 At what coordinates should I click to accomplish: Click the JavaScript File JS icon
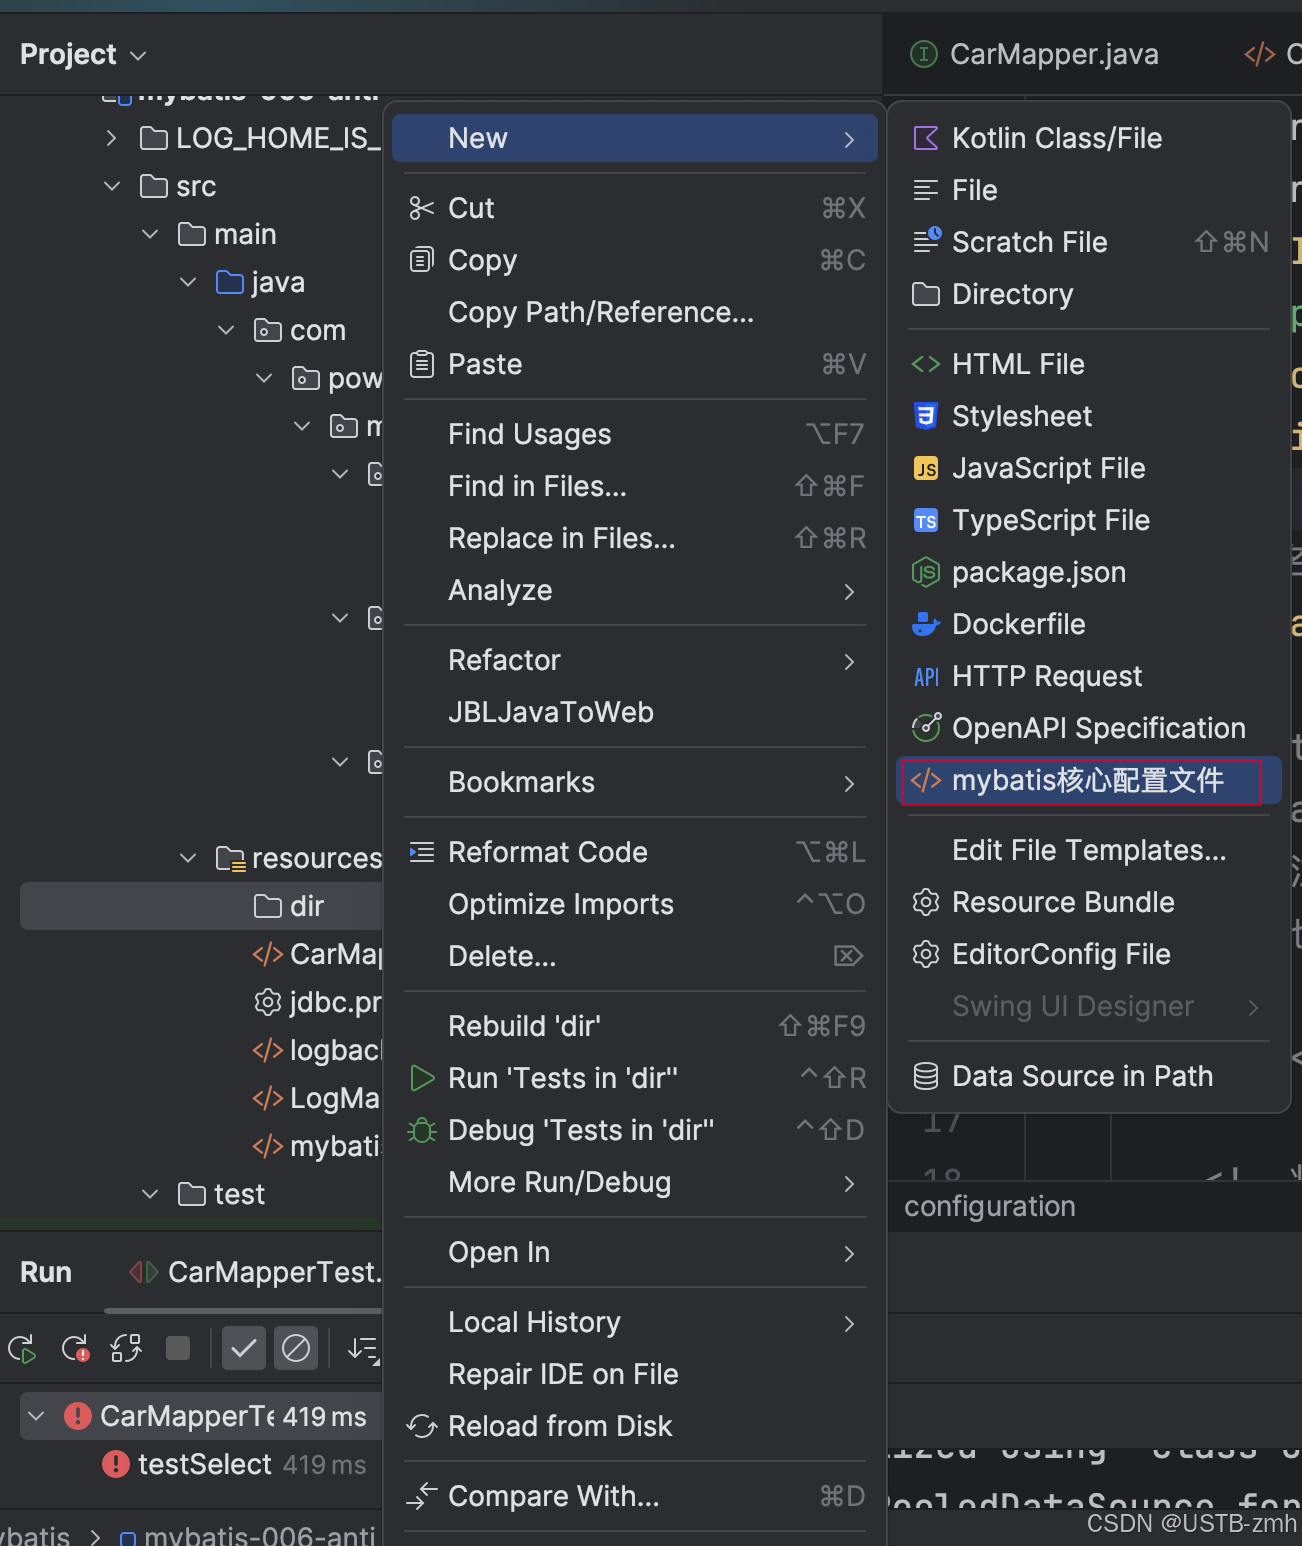pyautogui.click(x=926, y=468)
